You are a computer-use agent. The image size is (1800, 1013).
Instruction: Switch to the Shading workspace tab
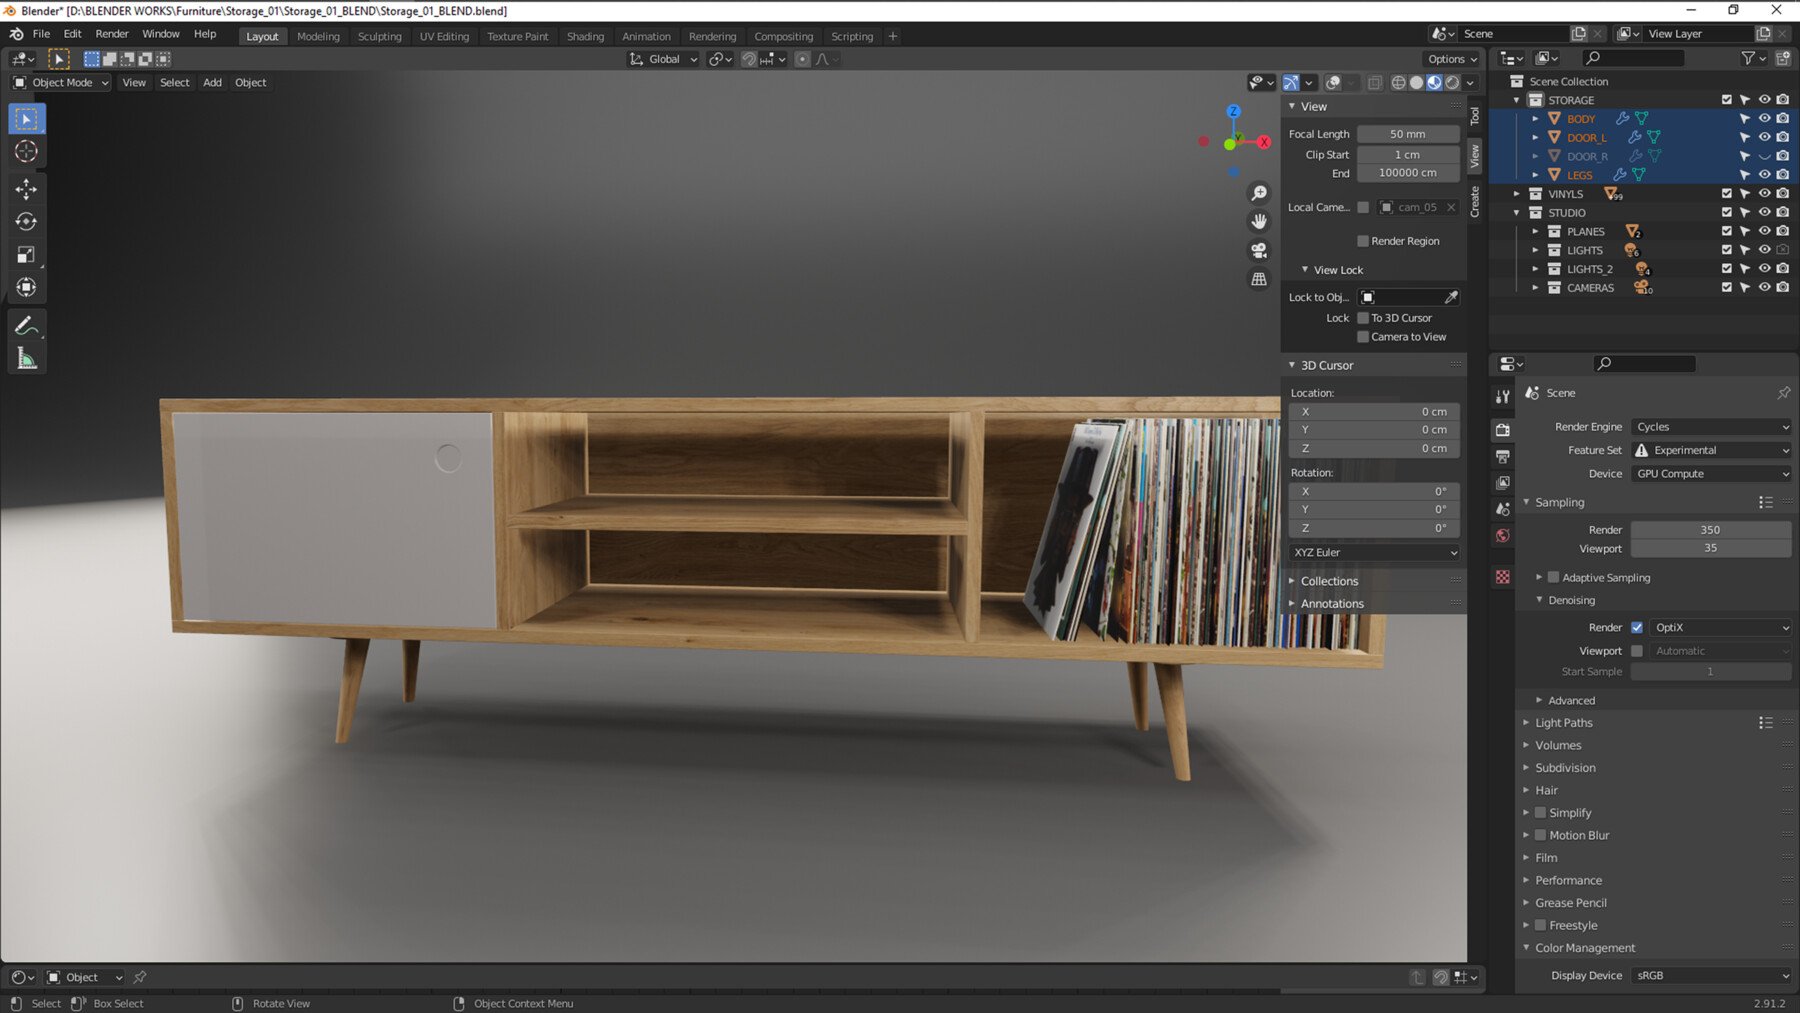[x=585, y=36]
